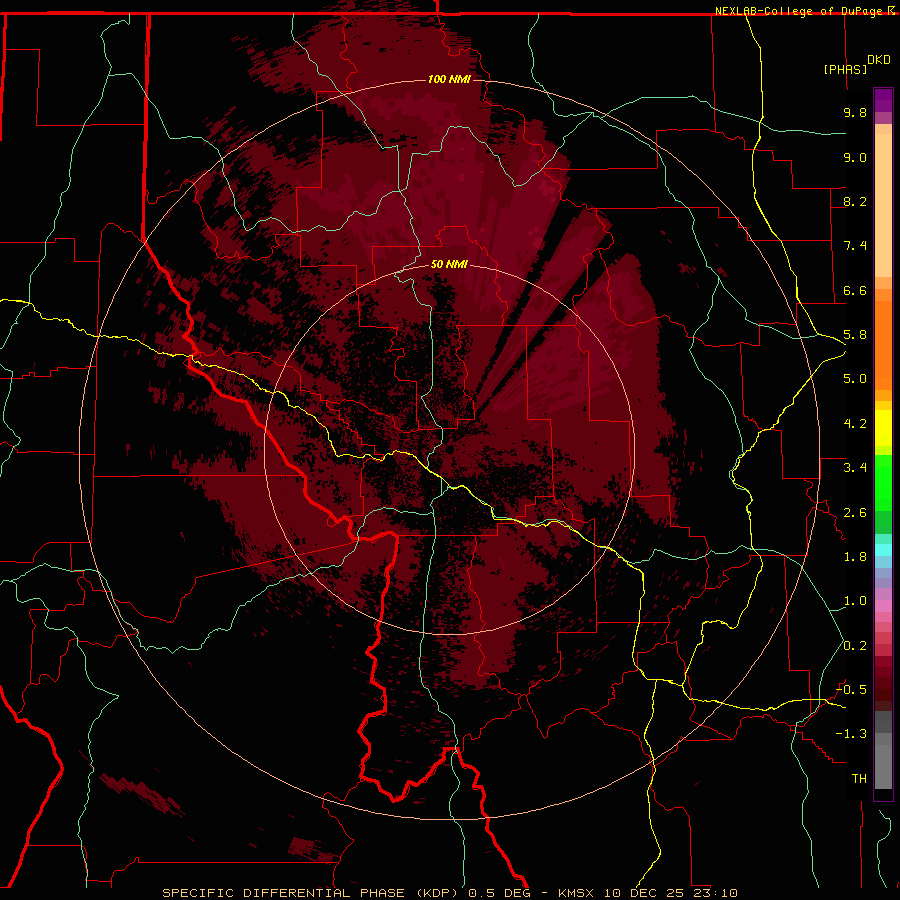Click the DKD legend label
Image resolution: width=900 pixels, height=900 pixels.
tap(879, 60)
